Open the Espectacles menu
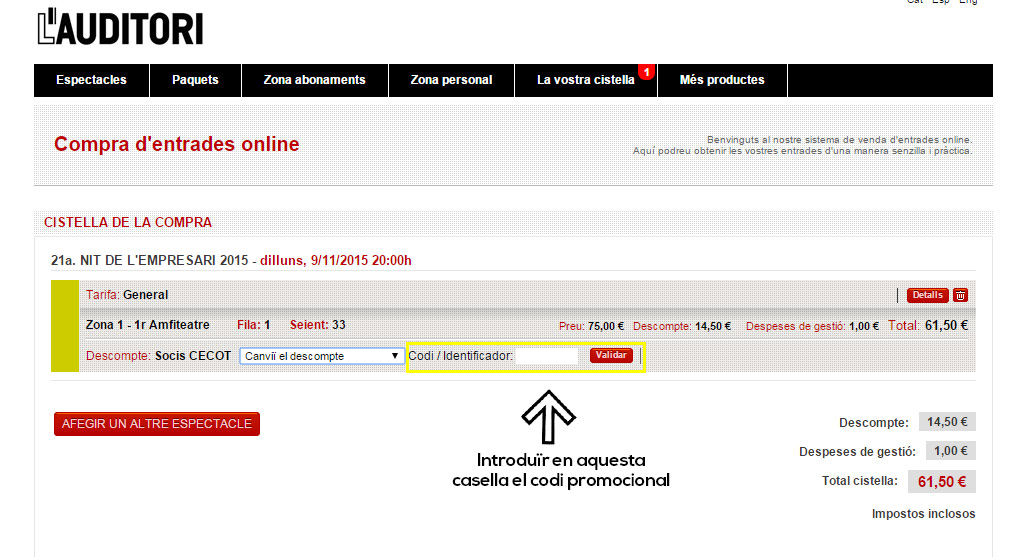1017x557 pixels. pos(91,80)
